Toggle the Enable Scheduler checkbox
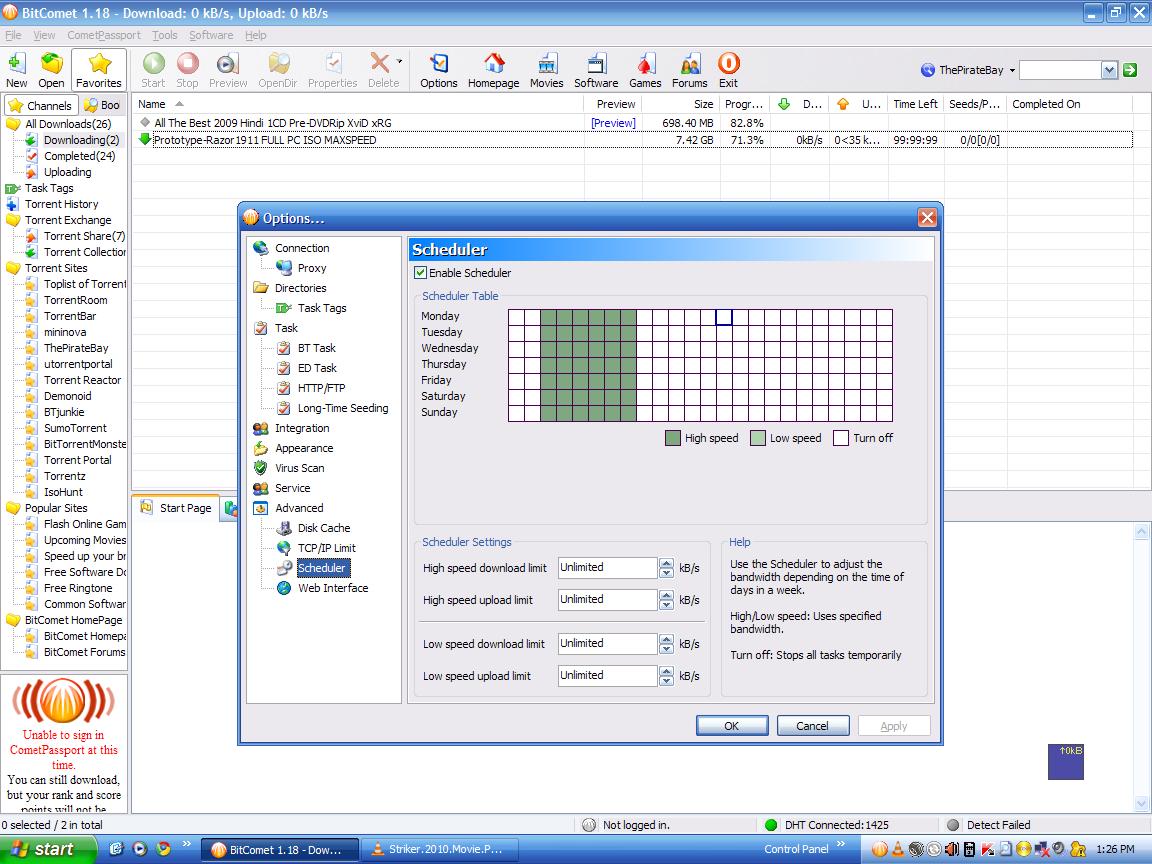This screenshot has width=1152, height=864. coord(421,273)
